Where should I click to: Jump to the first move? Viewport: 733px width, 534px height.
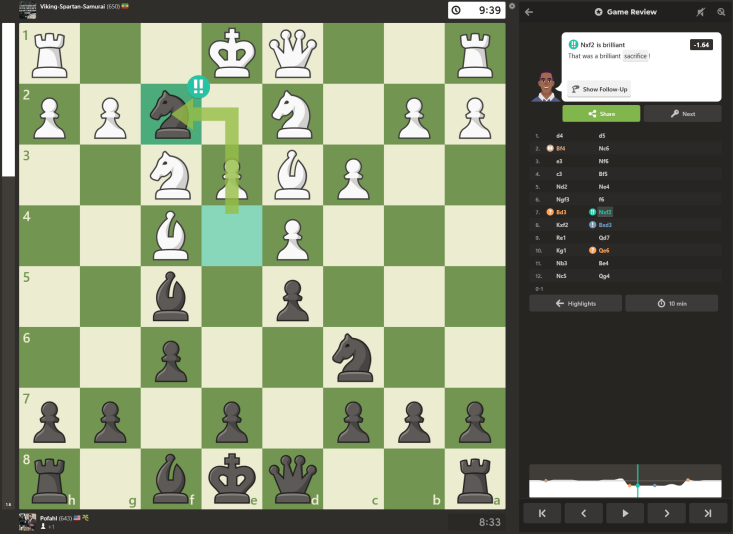coord(542,513)
